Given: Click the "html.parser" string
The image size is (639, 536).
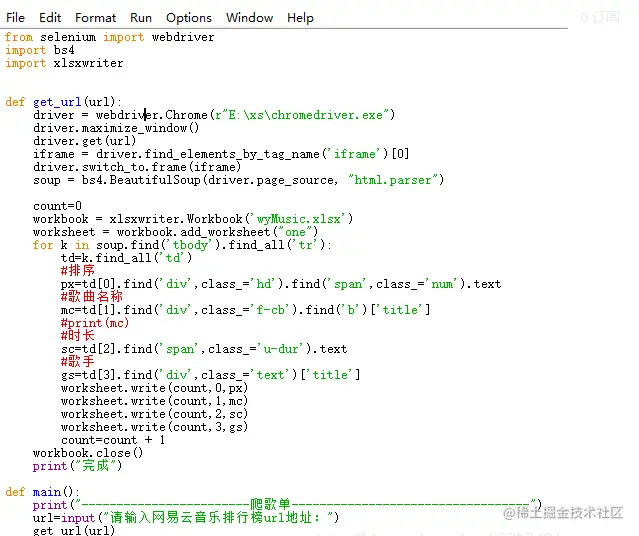Looking at the screenshot, I should tap(396, 180).
